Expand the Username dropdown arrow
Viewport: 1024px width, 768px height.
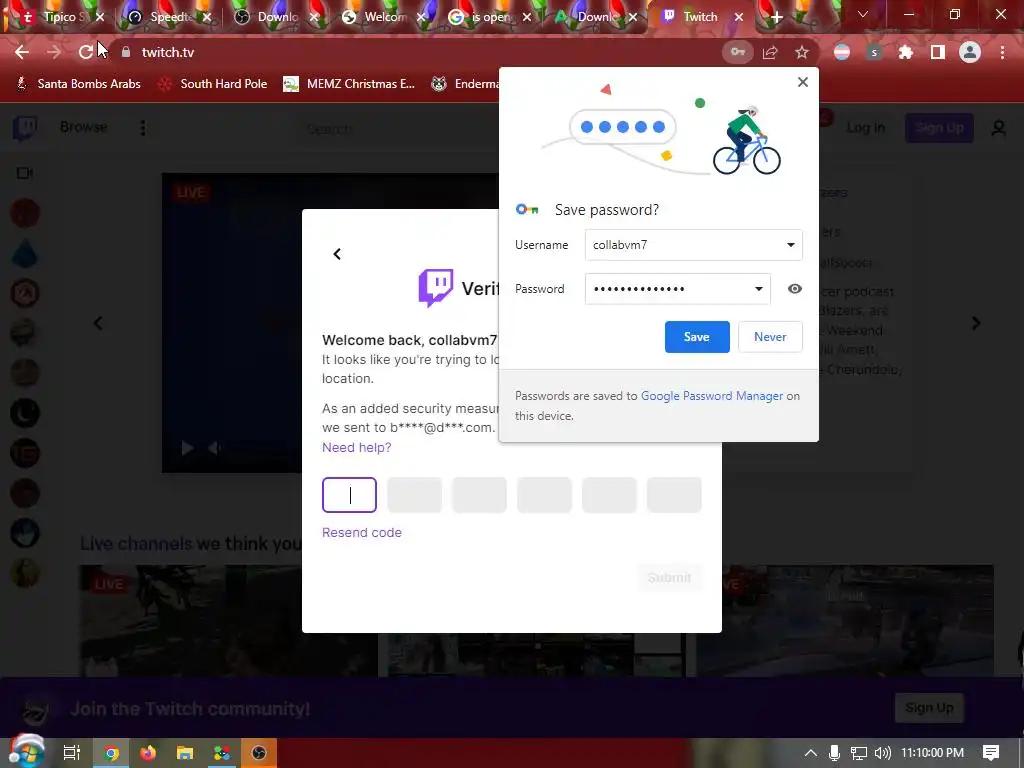(790, 245)
